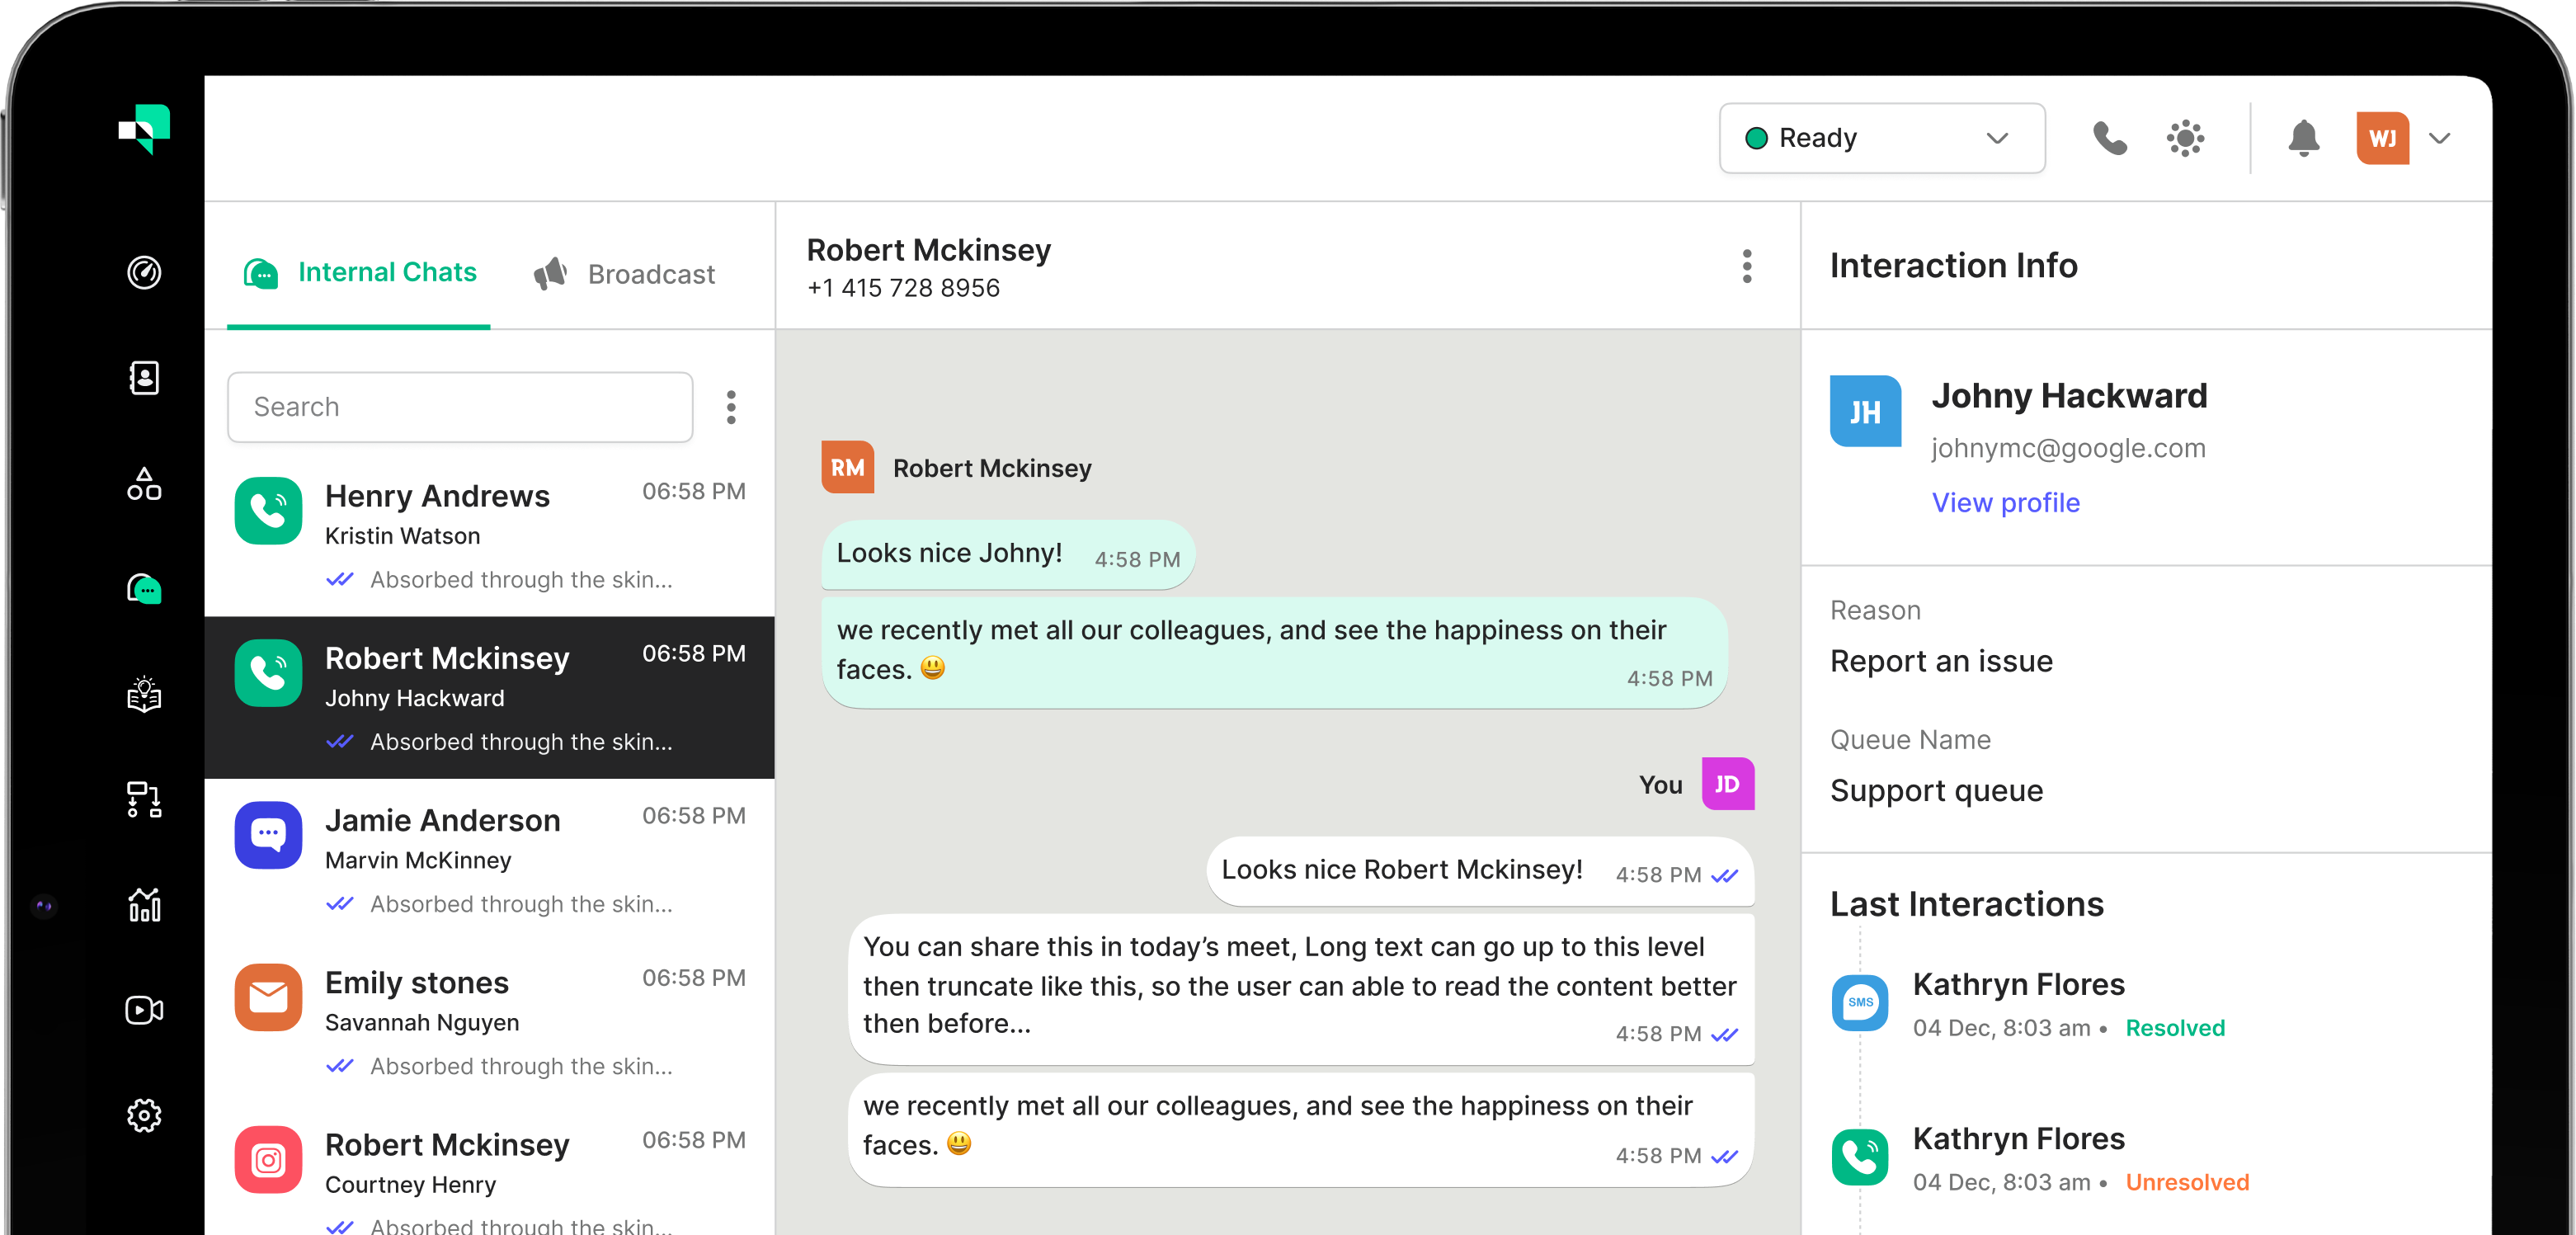
Task: Open Jamie Anderson conversation
Action: [x=490, y=859]
